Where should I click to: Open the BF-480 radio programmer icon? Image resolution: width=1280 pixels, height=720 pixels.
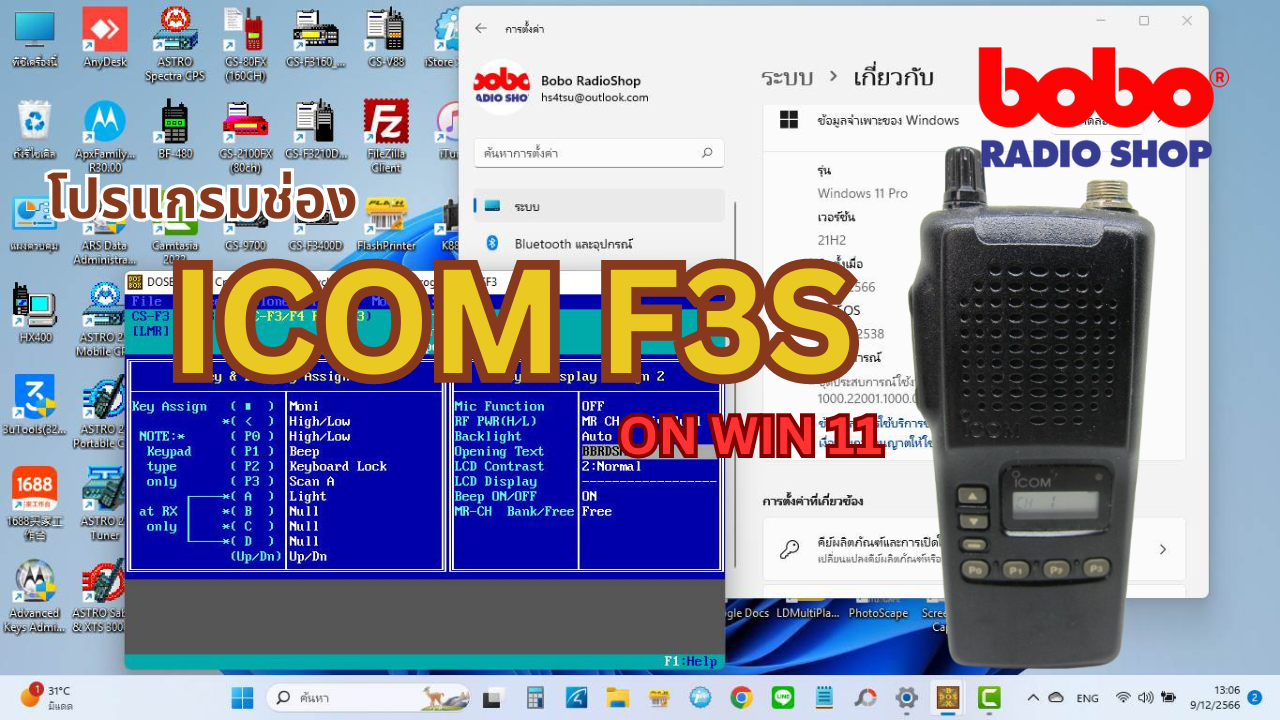point(175,129)
